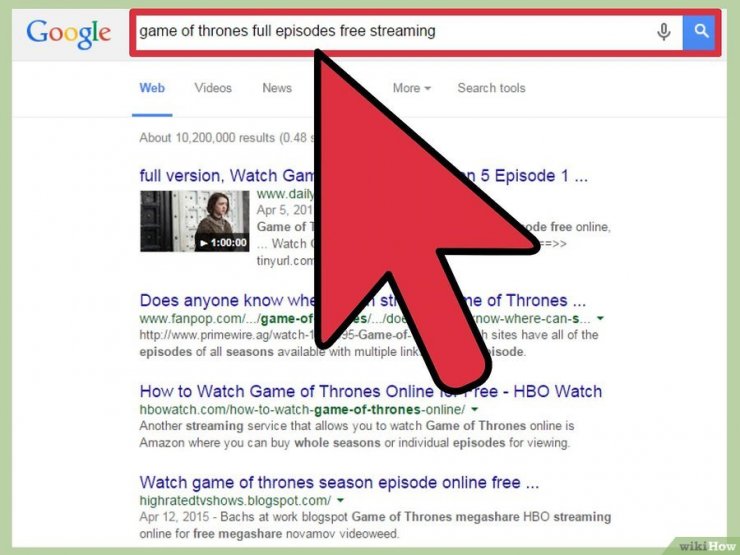Click the voice search microphone icon
Image resolution: width=740 pixels, height=555 pixels.
pyautogui.click(x=664, y=32)
